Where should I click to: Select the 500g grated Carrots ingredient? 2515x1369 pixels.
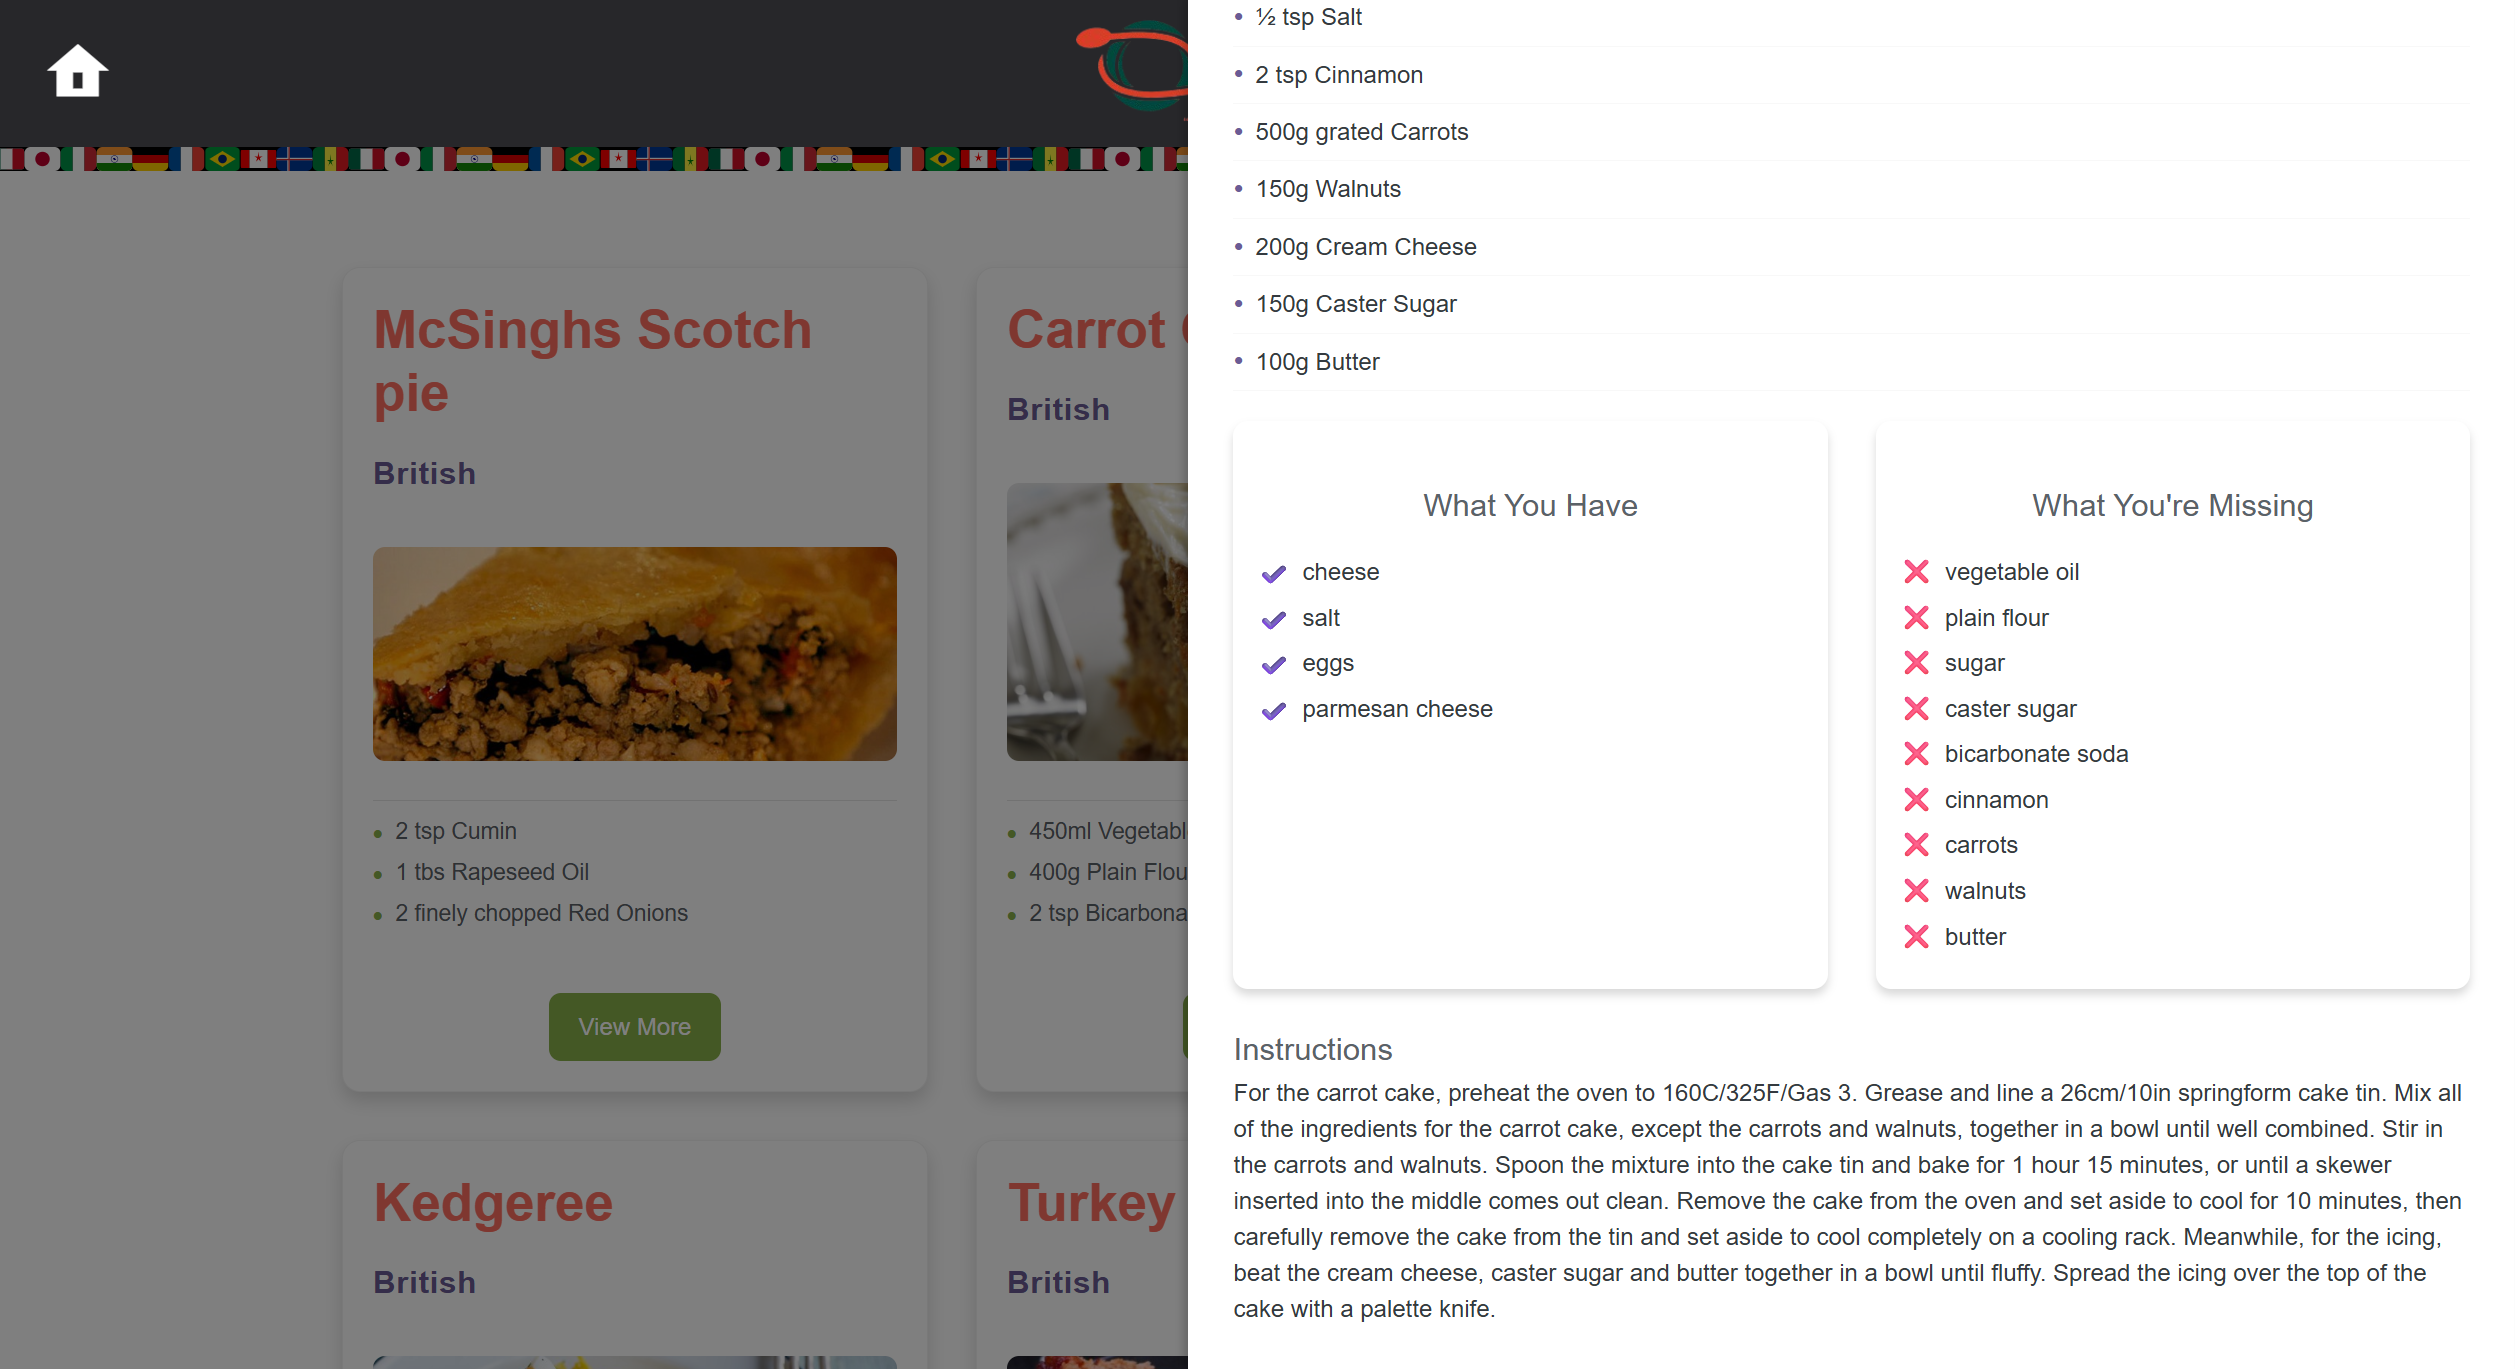coord(1360,132)
